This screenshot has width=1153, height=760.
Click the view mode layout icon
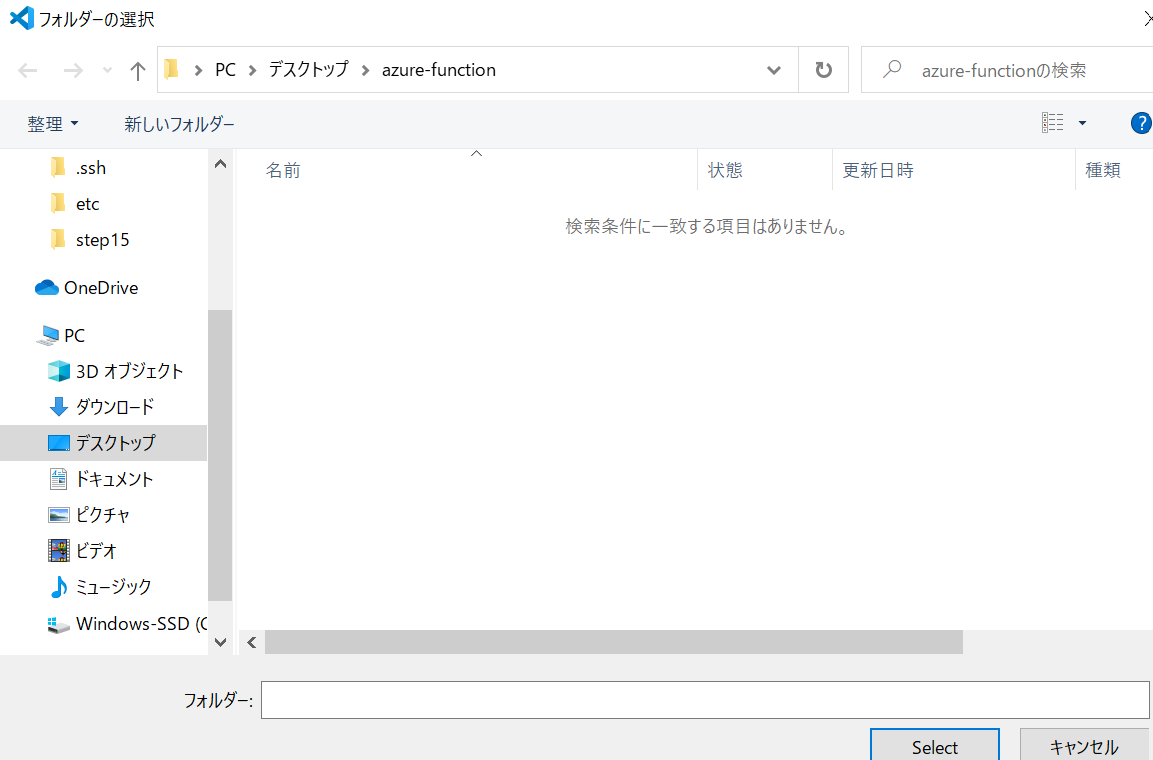(x=1052, y=123)
